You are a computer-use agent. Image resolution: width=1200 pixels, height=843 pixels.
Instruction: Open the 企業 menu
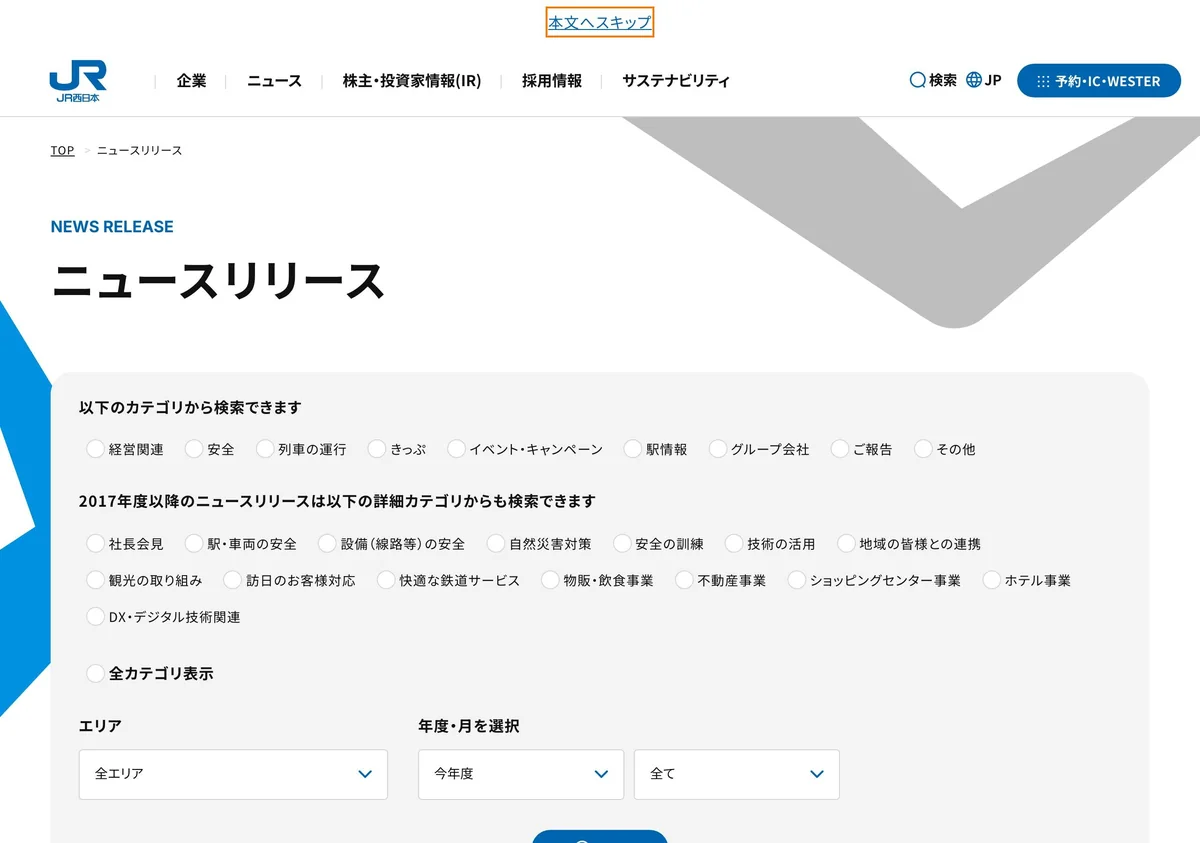(x=192, y=81)
